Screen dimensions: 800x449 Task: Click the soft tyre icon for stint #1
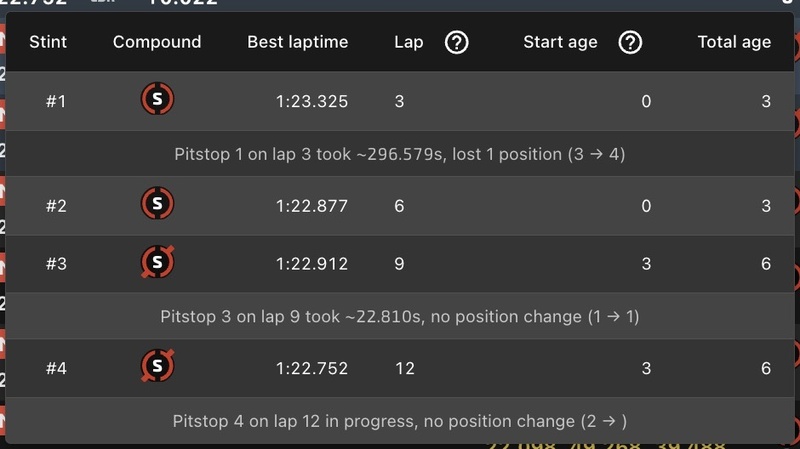point(157,100)
